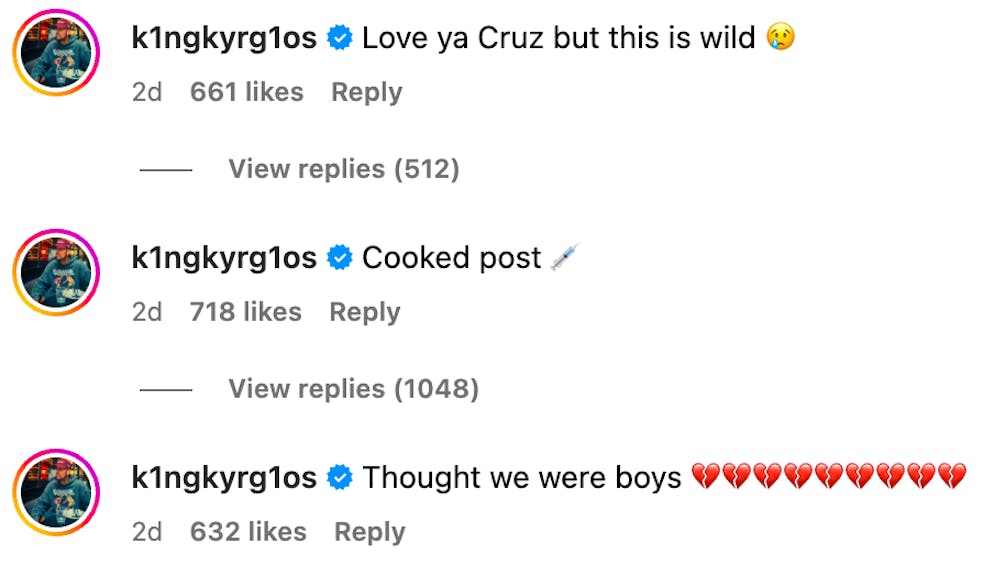Reply to the "Love ya Cruz" comment
The height and width of the screenshot is (576, 994).
point(366,92)
